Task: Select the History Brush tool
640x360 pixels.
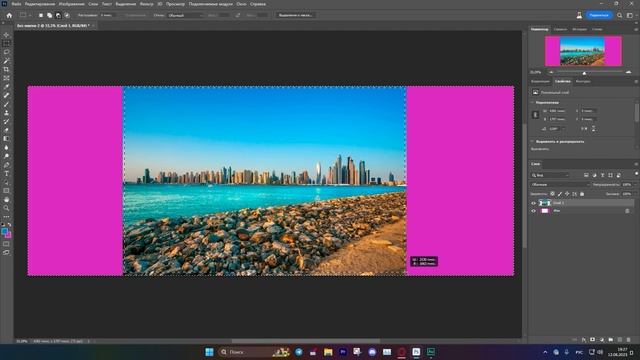Action: 6,121
